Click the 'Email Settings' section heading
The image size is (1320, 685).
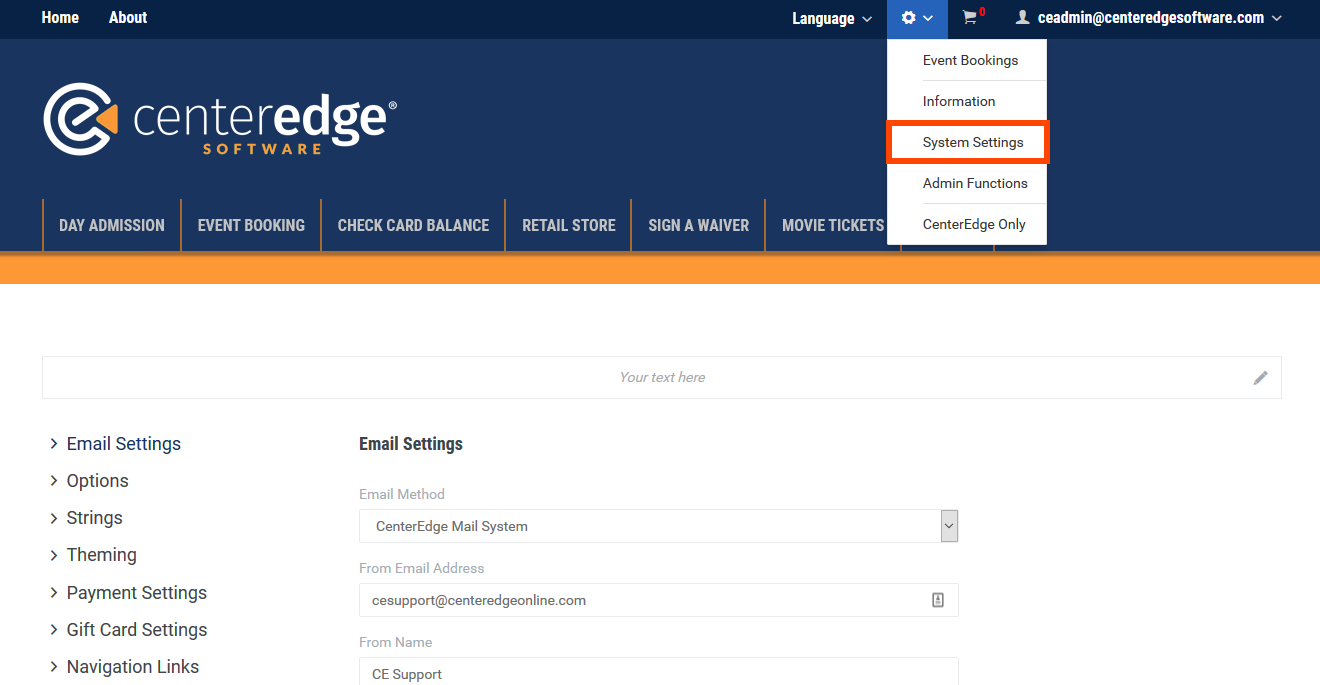click(x=411, y=444)
